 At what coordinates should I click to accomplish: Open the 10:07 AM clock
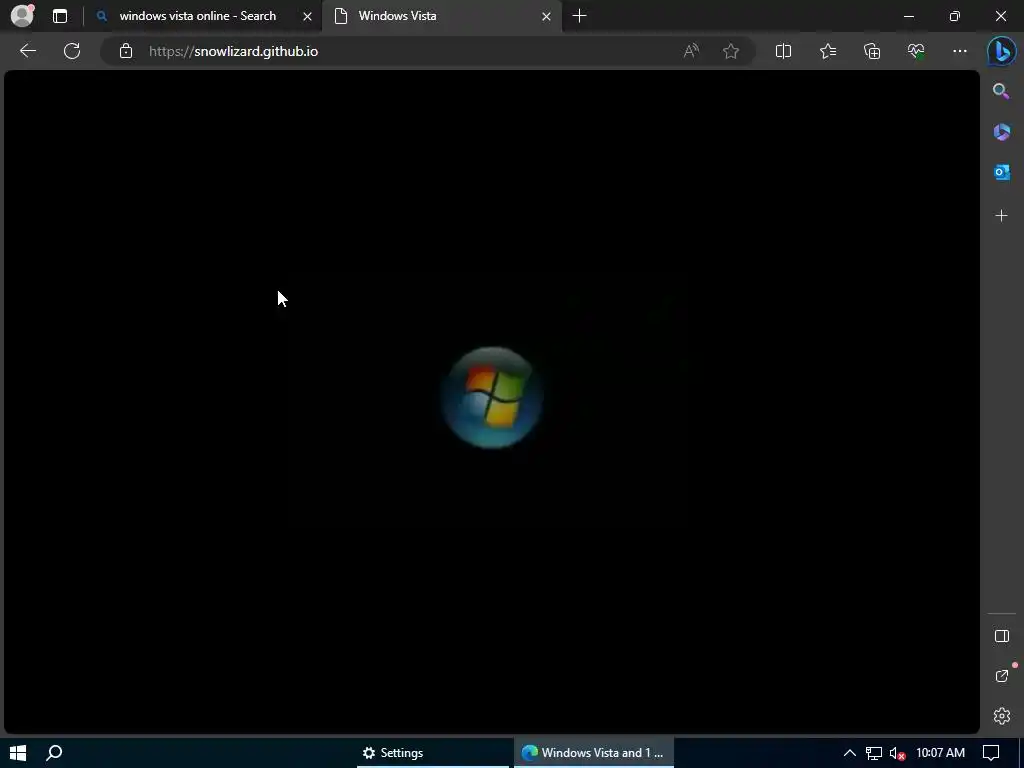click(x=940, y=753)
